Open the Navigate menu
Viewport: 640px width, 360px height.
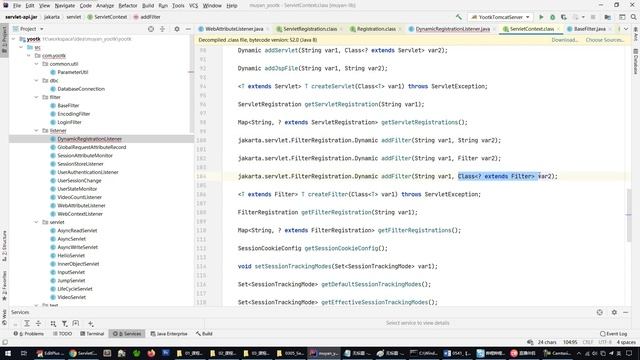64,6
